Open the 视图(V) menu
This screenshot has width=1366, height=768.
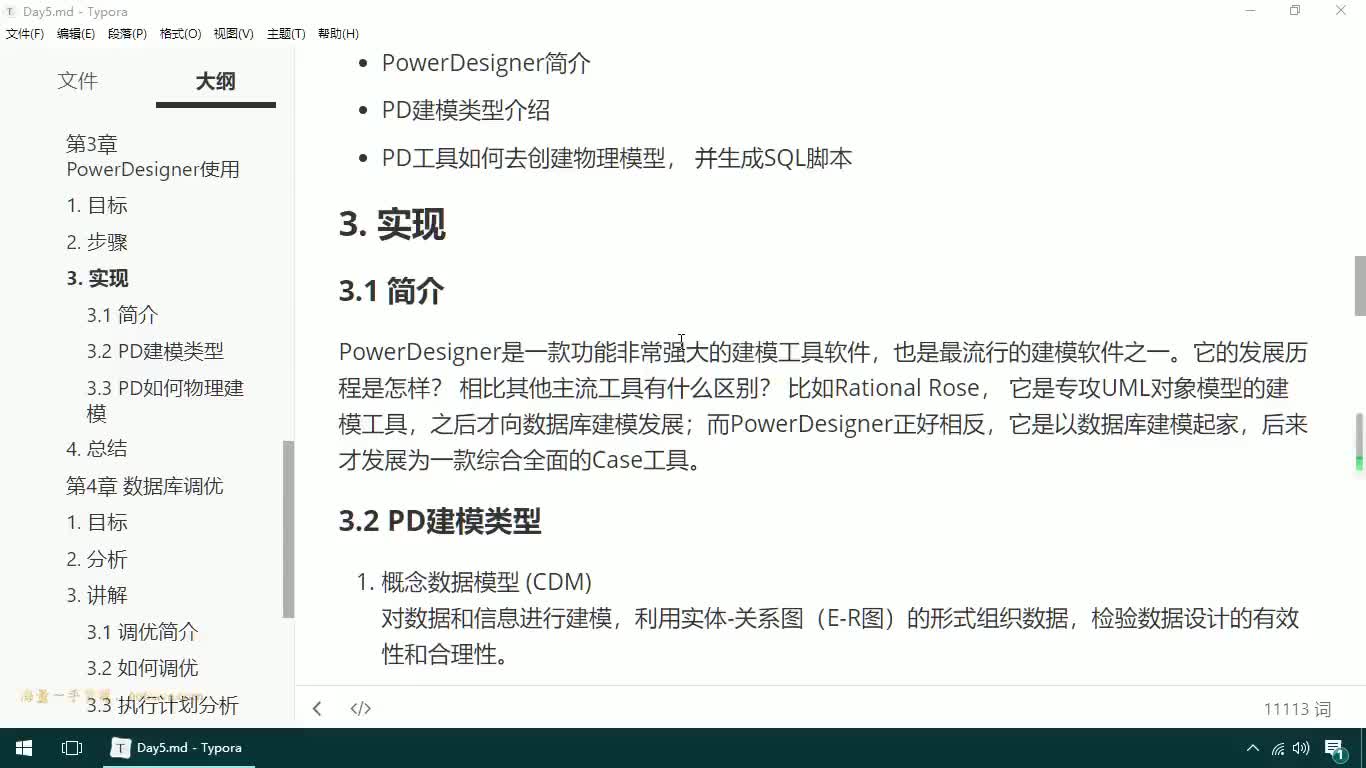coord(233,34)
